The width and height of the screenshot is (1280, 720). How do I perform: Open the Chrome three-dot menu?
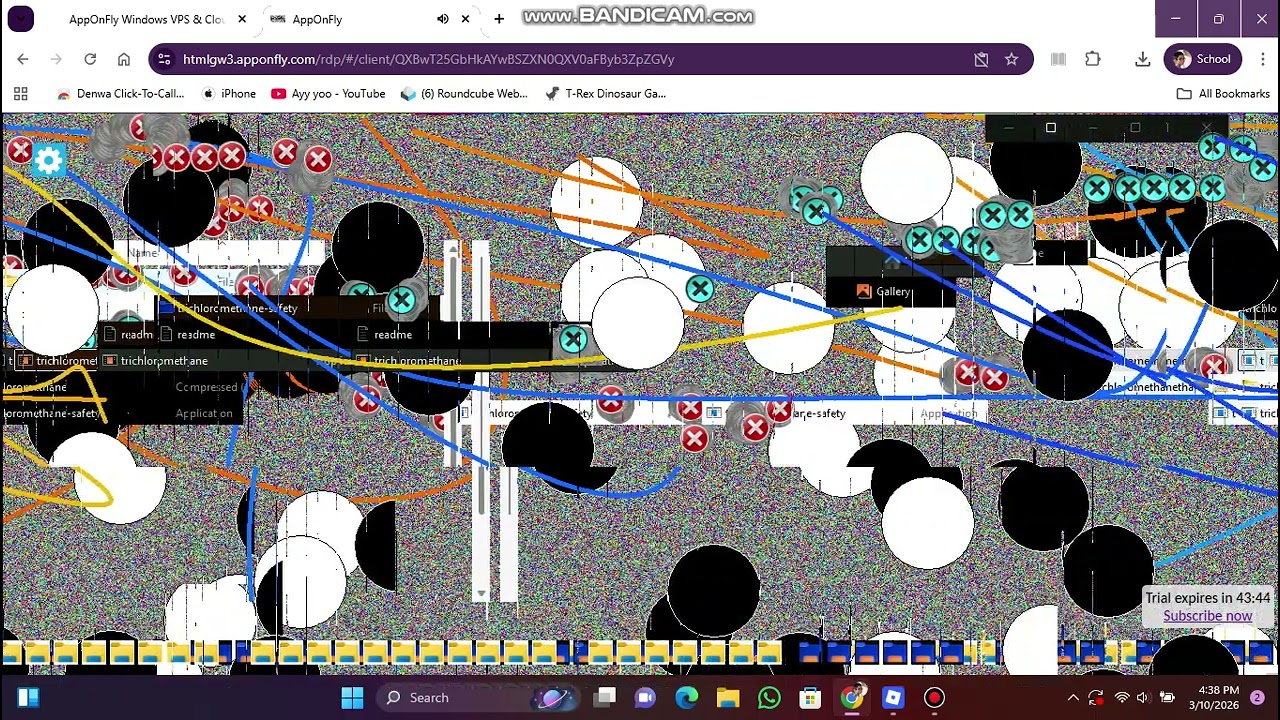point(1261,59)
